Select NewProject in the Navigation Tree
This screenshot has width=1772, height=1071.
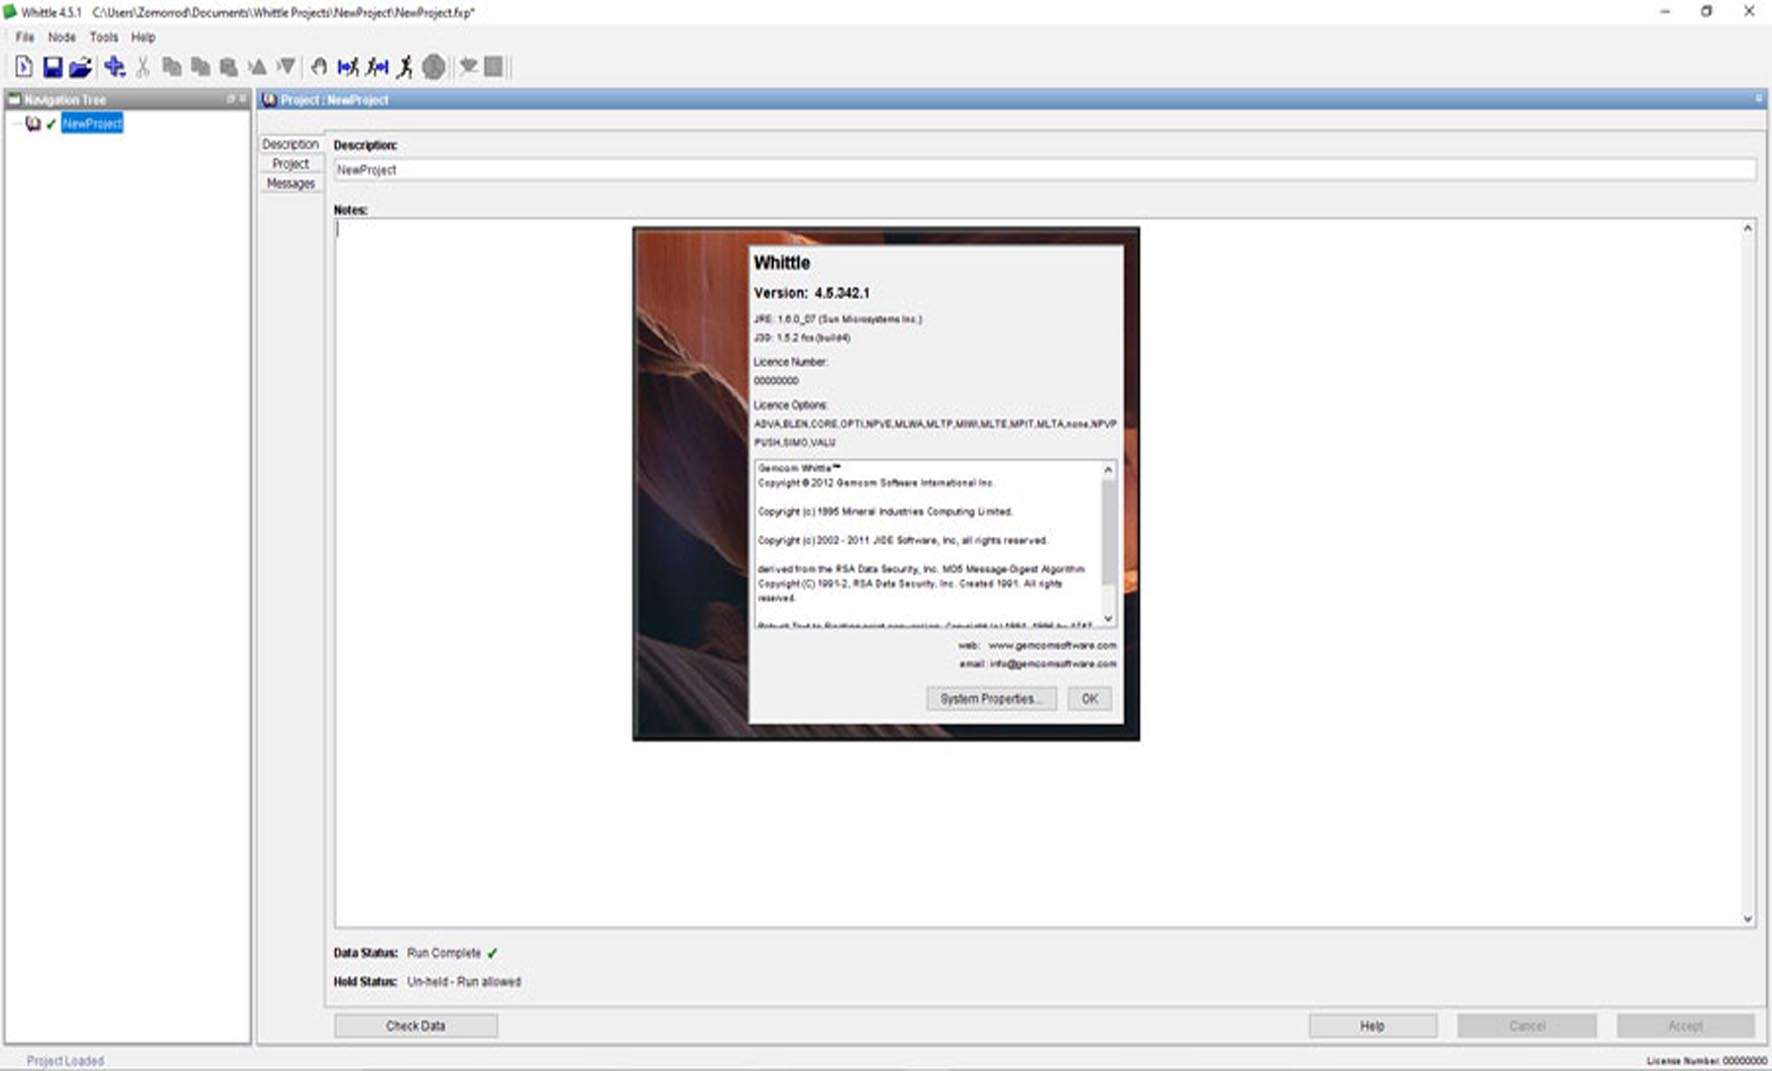92,123
